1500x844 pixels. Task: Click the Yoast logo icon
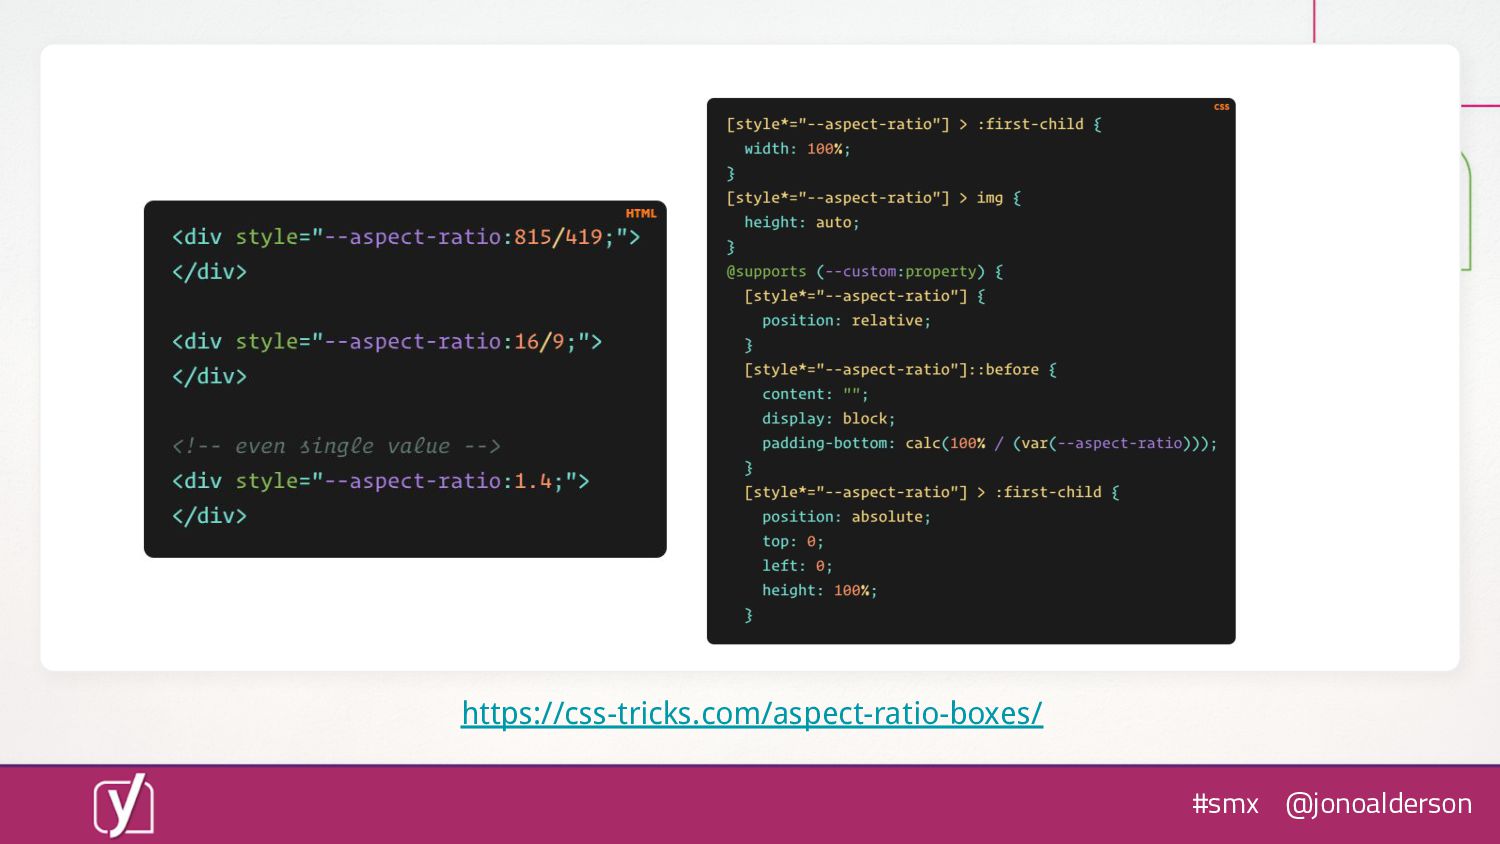pos(124,805)
